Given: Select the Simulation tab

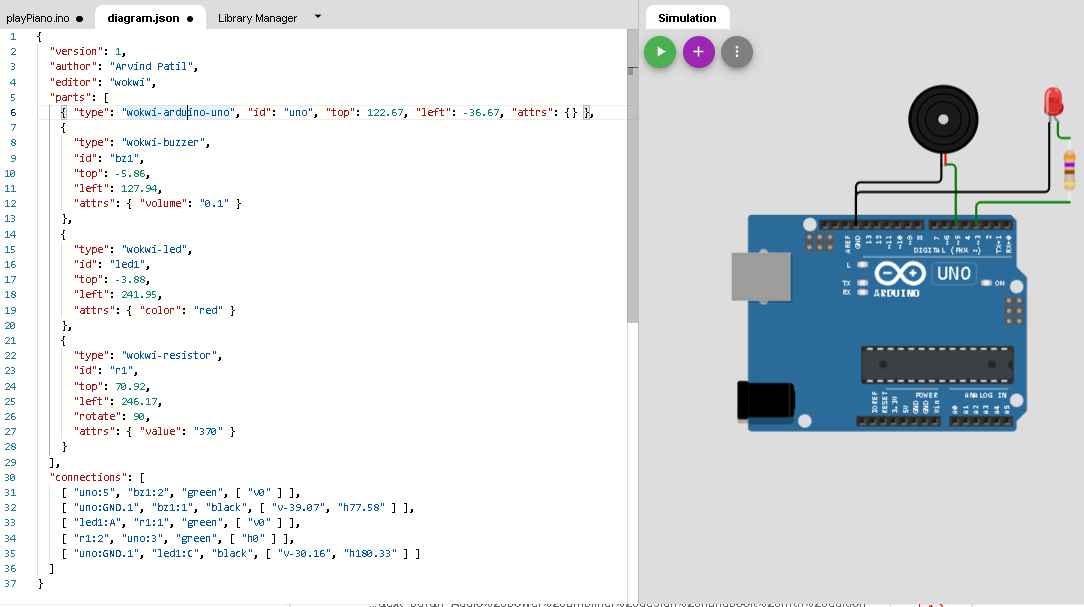Looking at the screenshot, I should point(687,18).
